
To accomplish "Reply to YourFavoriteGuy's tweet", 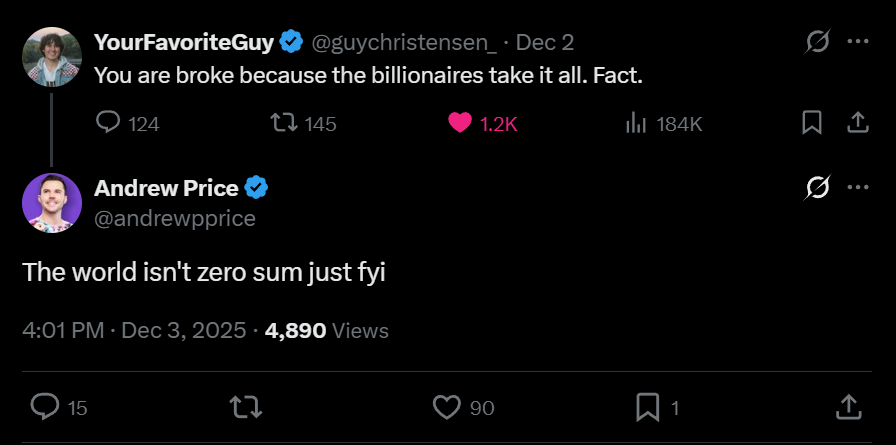I will (108, 123).
